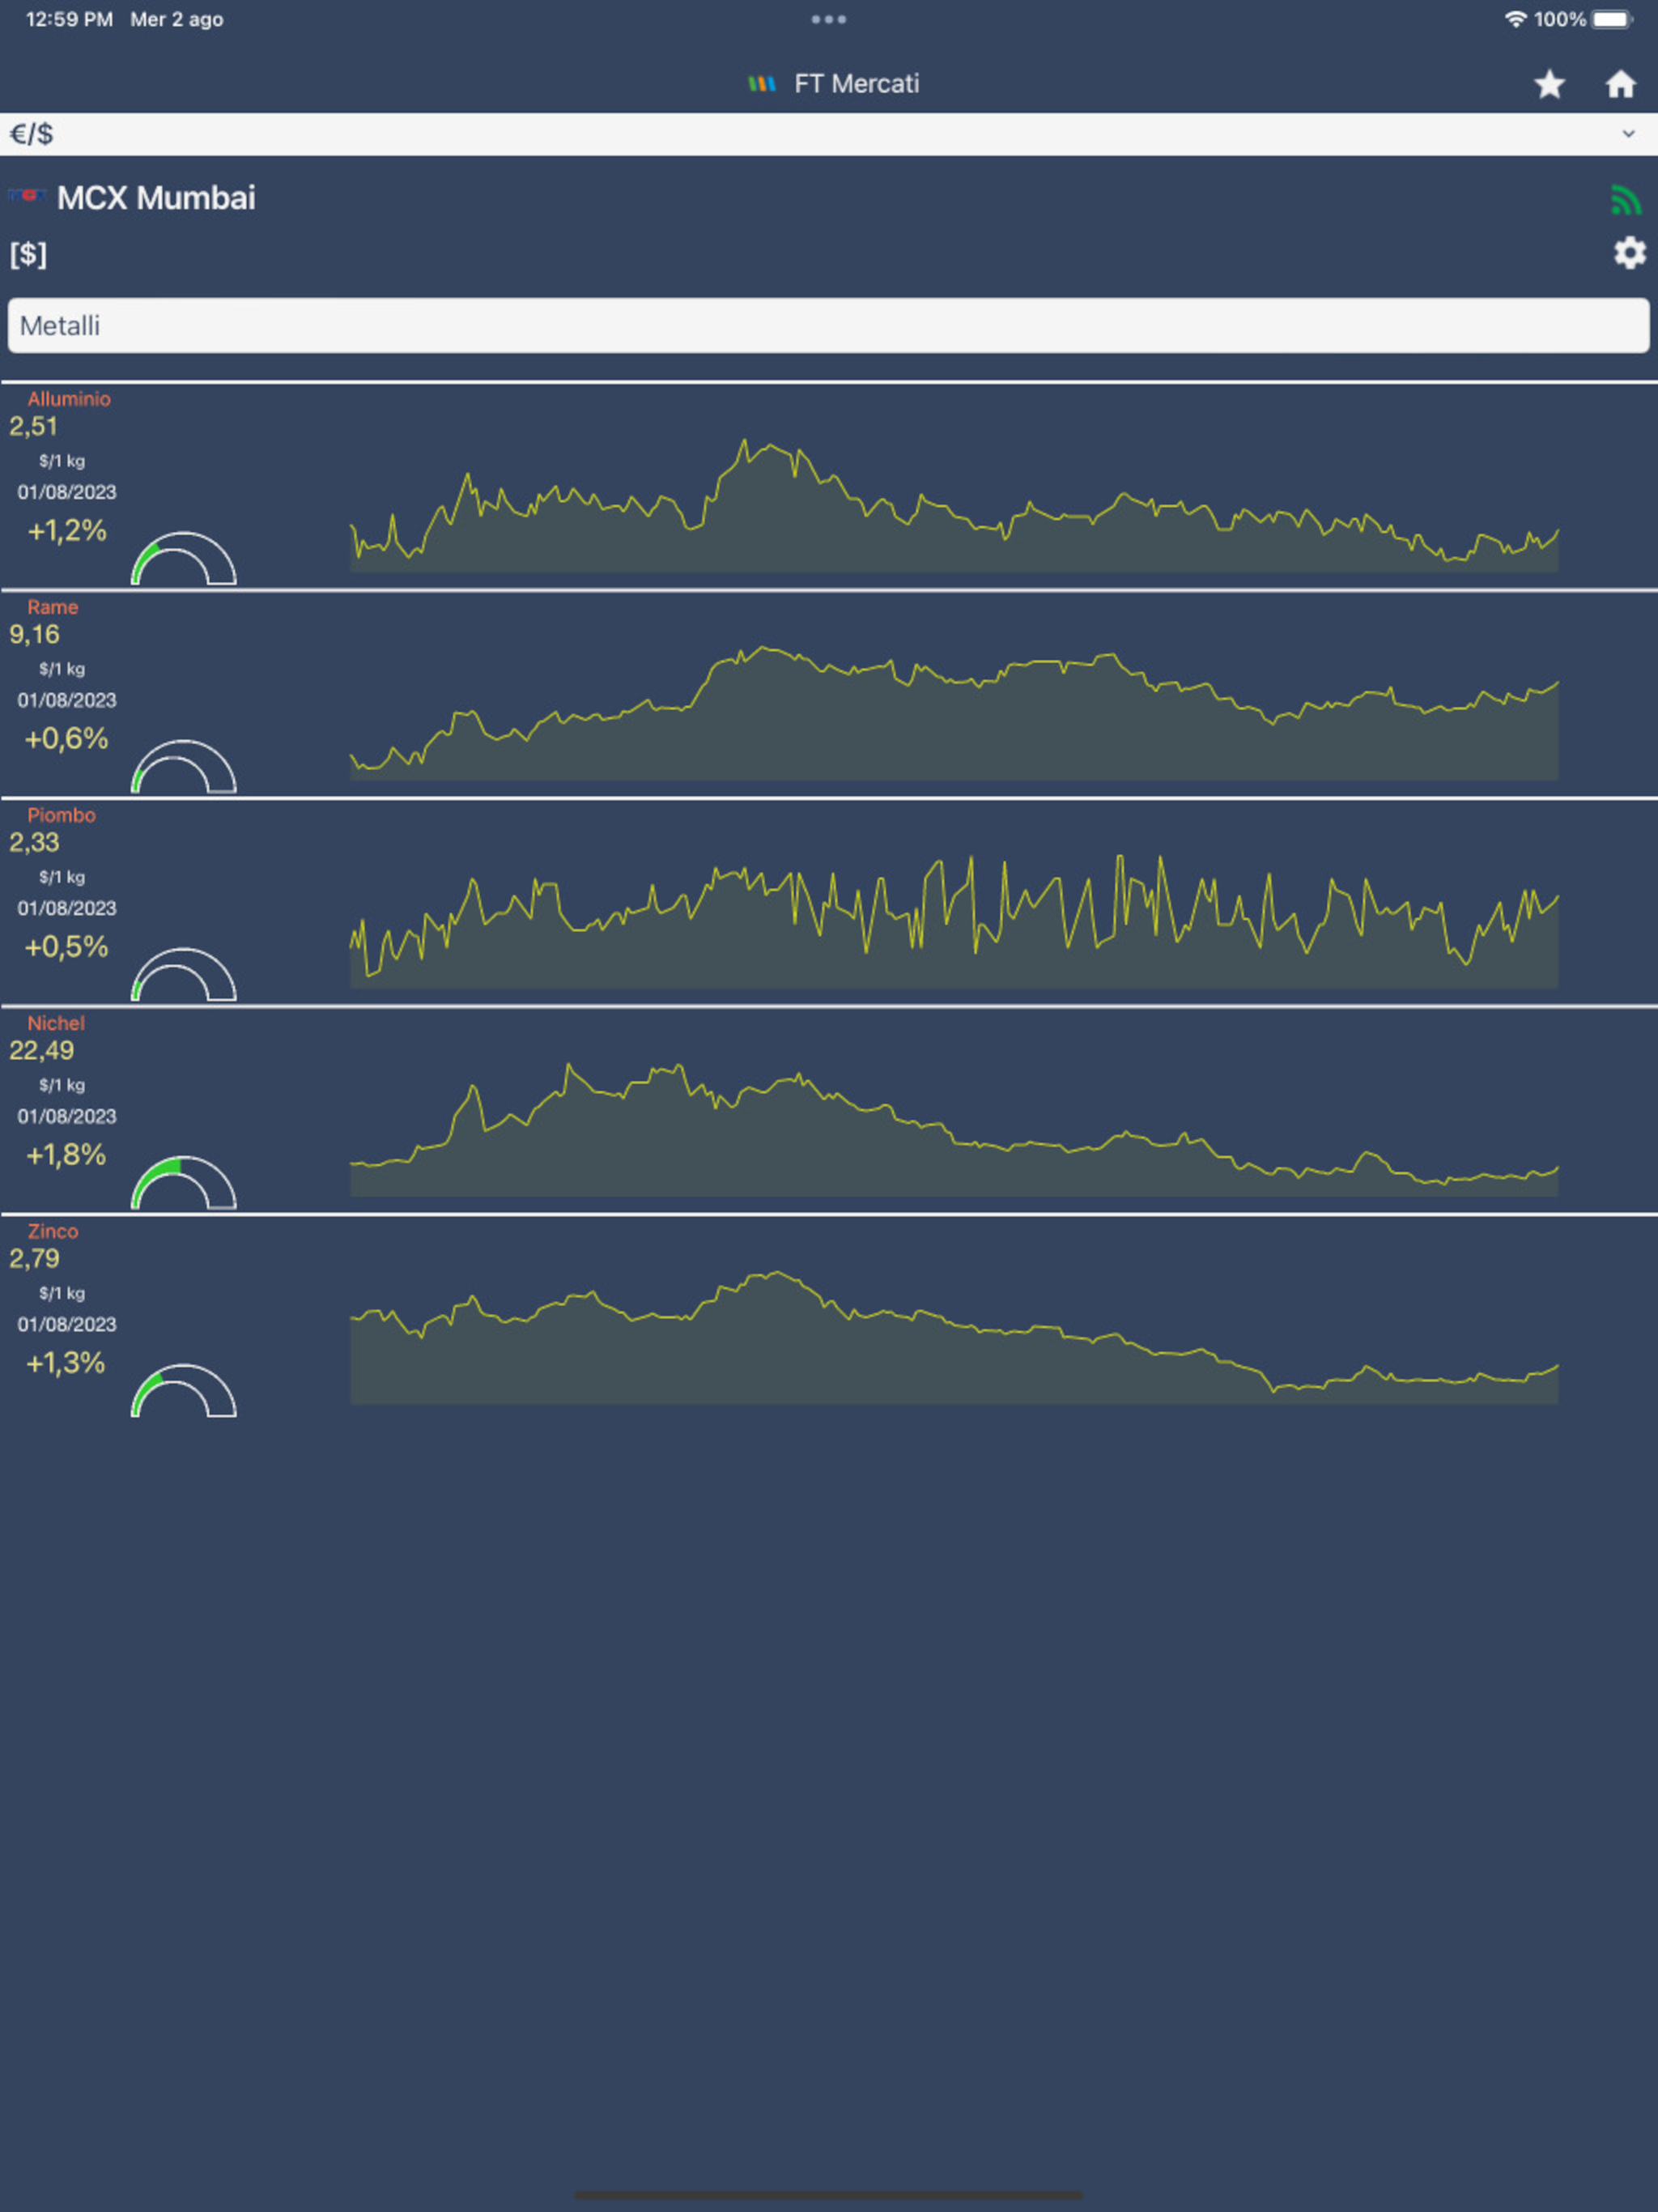Tap Rame price 9,16
The height and width of the screenshot is (2212, 1658).
[34, 635]
